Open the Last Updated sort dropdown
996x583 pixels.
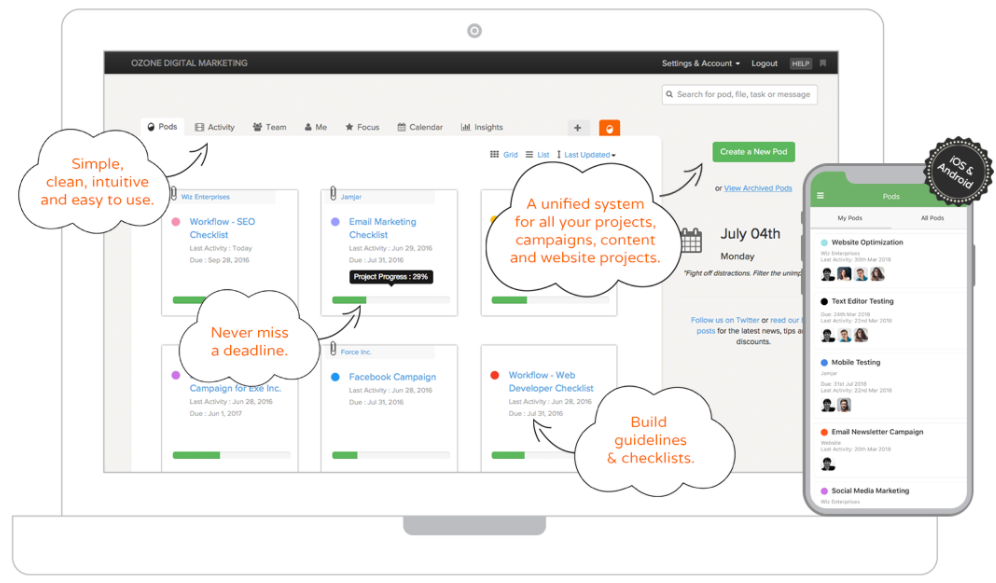(x=586, y=154)
